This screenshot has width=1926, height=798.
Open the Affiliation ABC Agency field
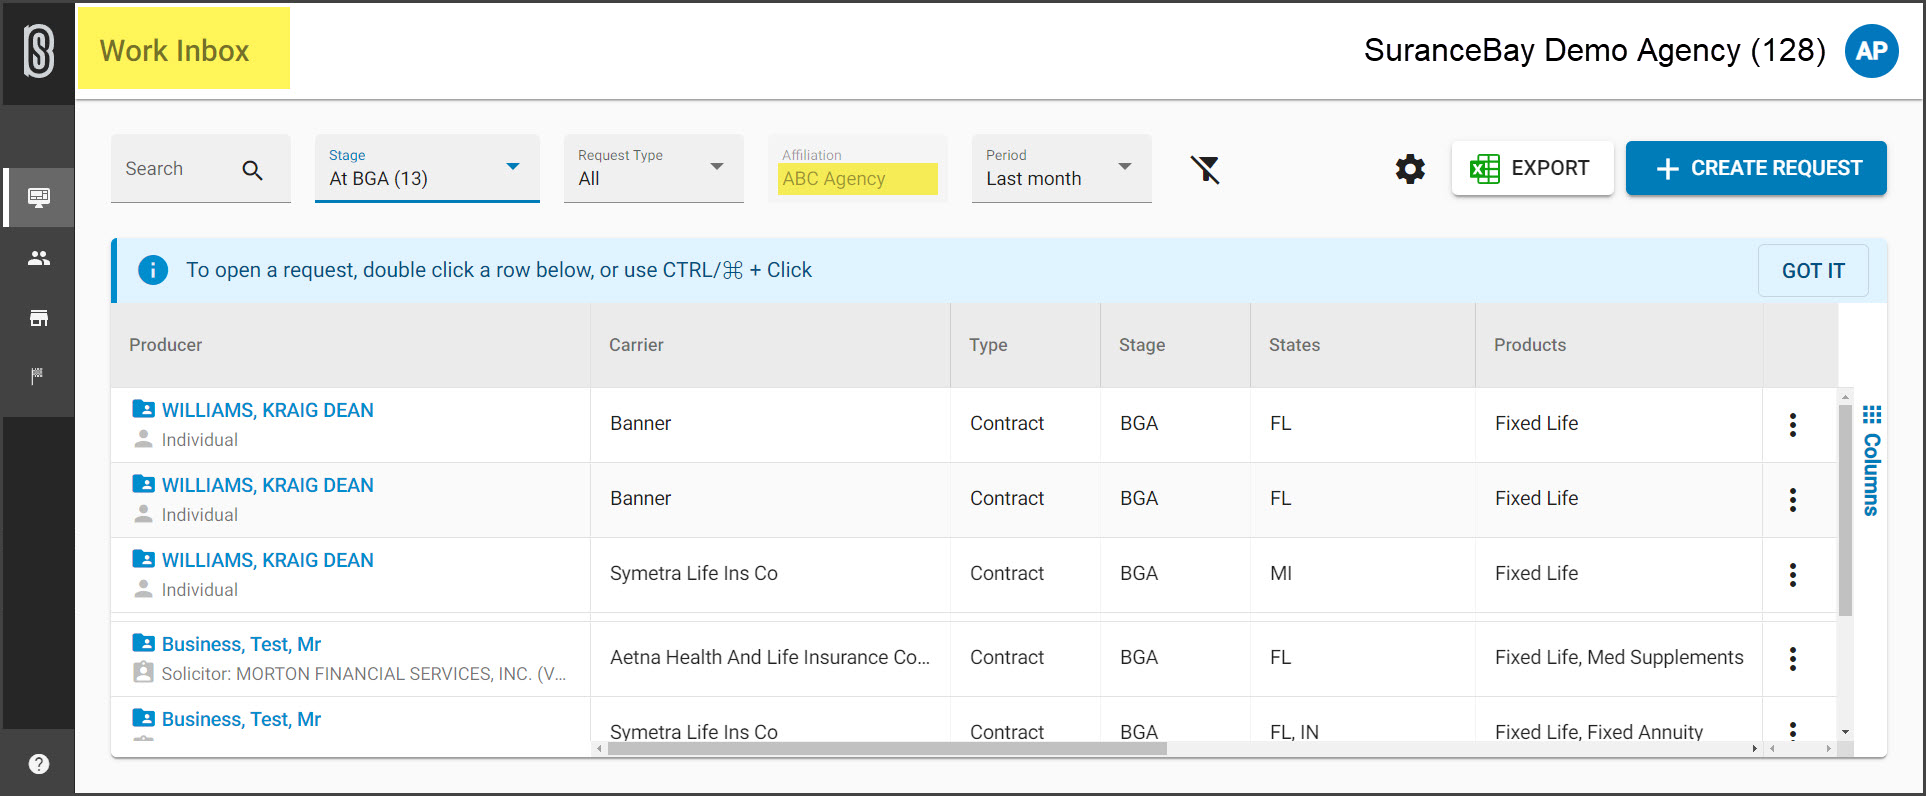[857, 168]
